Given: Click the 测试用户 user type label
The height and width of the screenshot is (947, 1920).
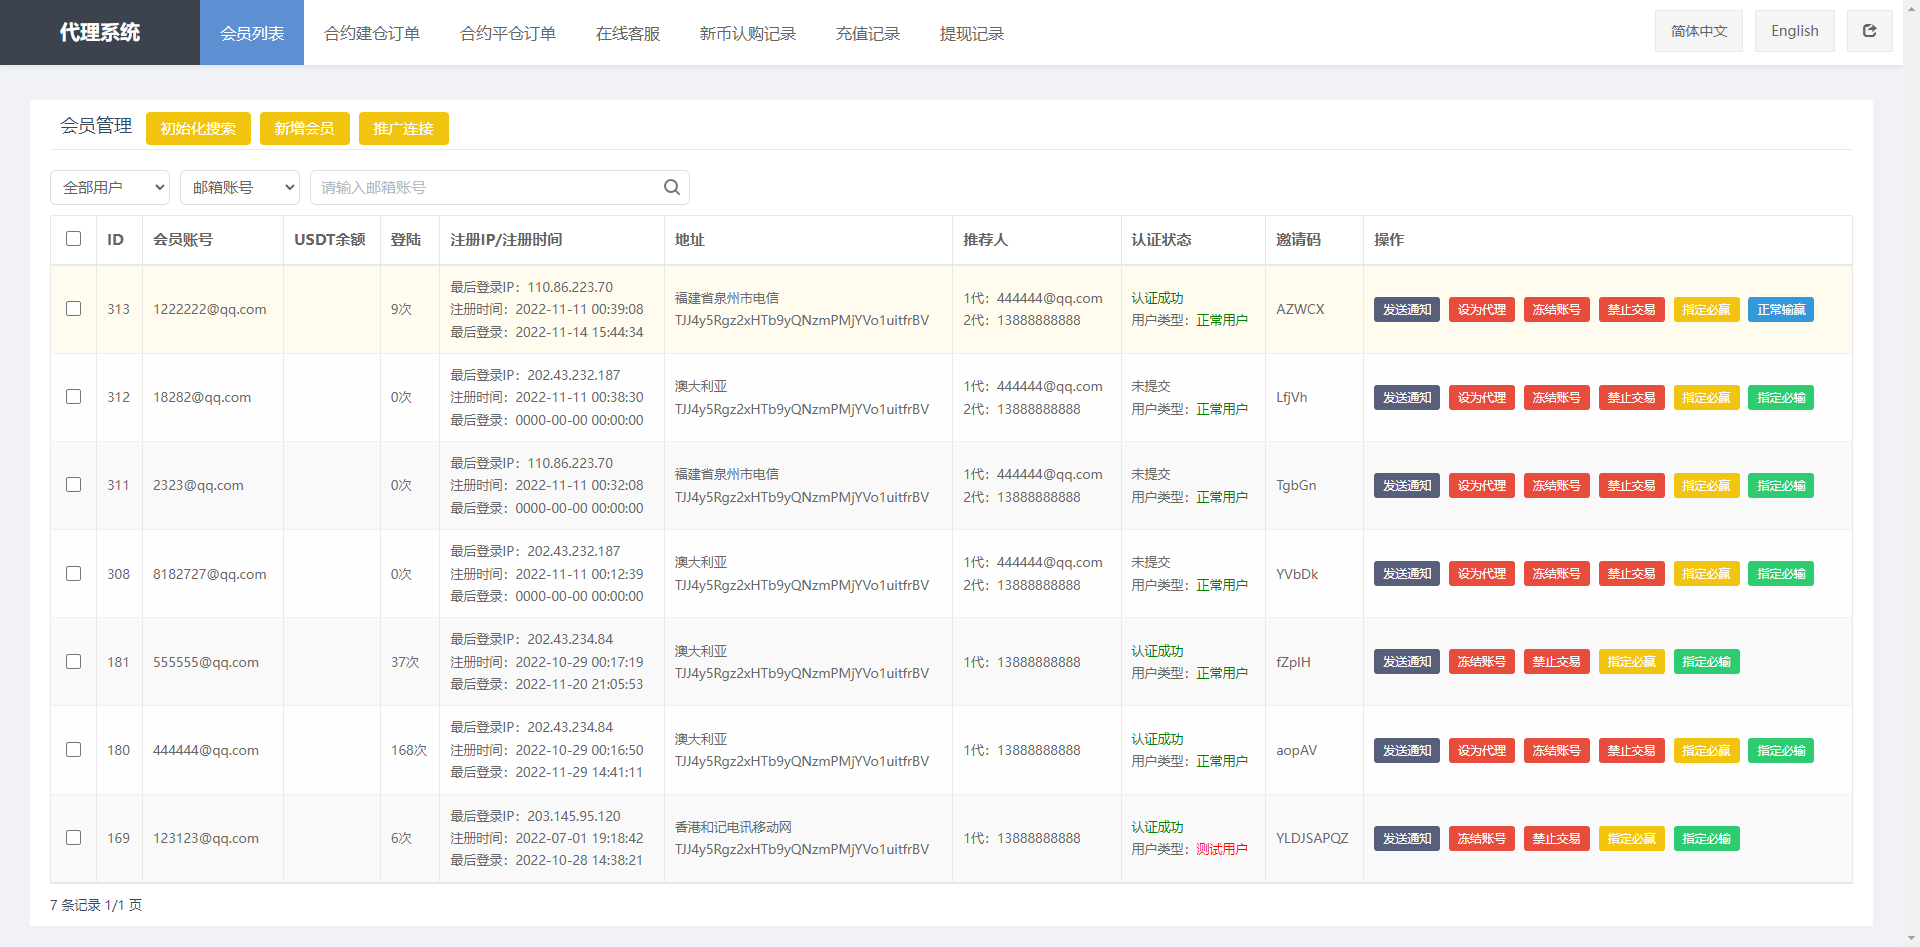Looking at the screenshot, I should 1222,849.
